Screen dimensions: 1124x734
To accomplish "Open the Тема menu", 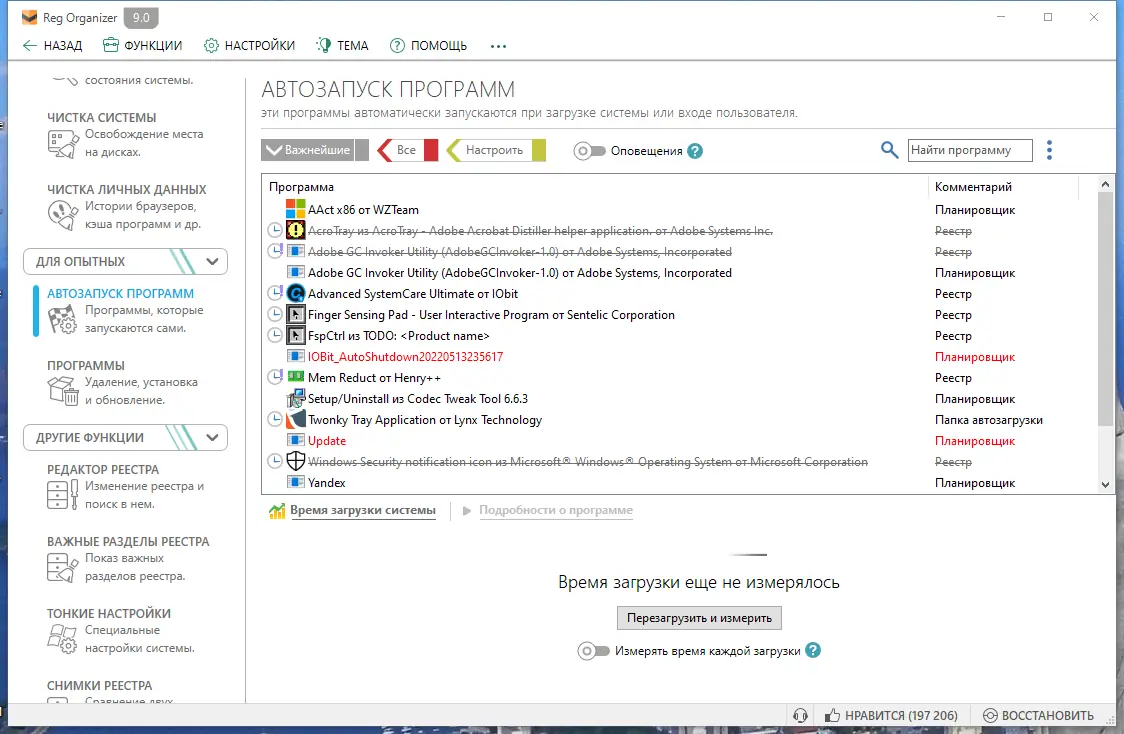I will [342, 45].
